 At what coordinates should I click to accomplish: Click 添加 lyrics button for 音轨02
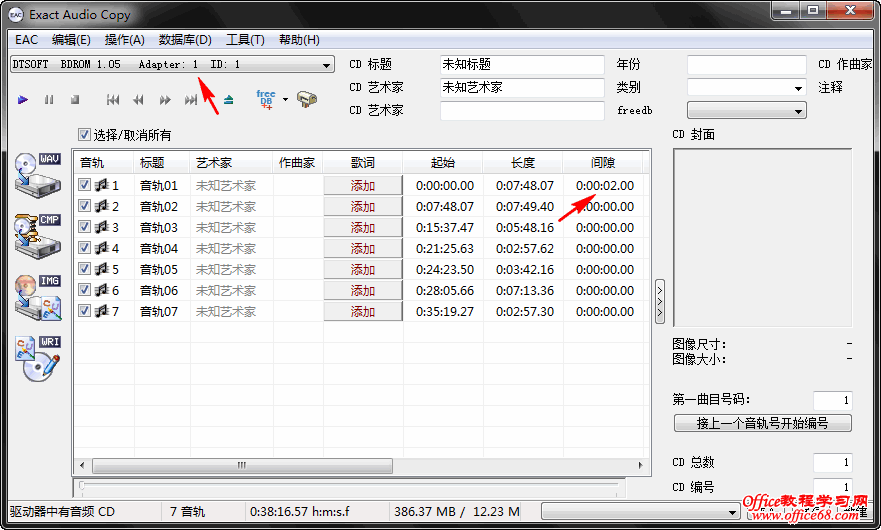[363, 206]
